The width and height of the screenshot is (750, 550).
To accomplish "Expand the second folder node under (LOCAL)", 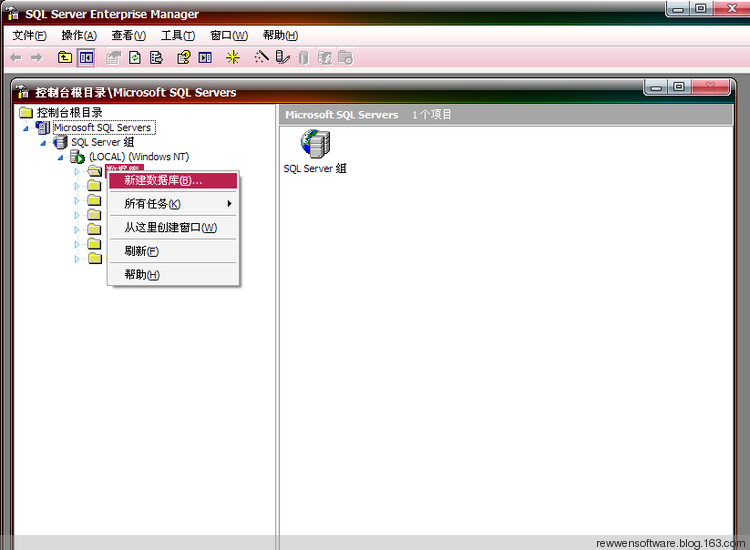I will click(x=77, y=186).
